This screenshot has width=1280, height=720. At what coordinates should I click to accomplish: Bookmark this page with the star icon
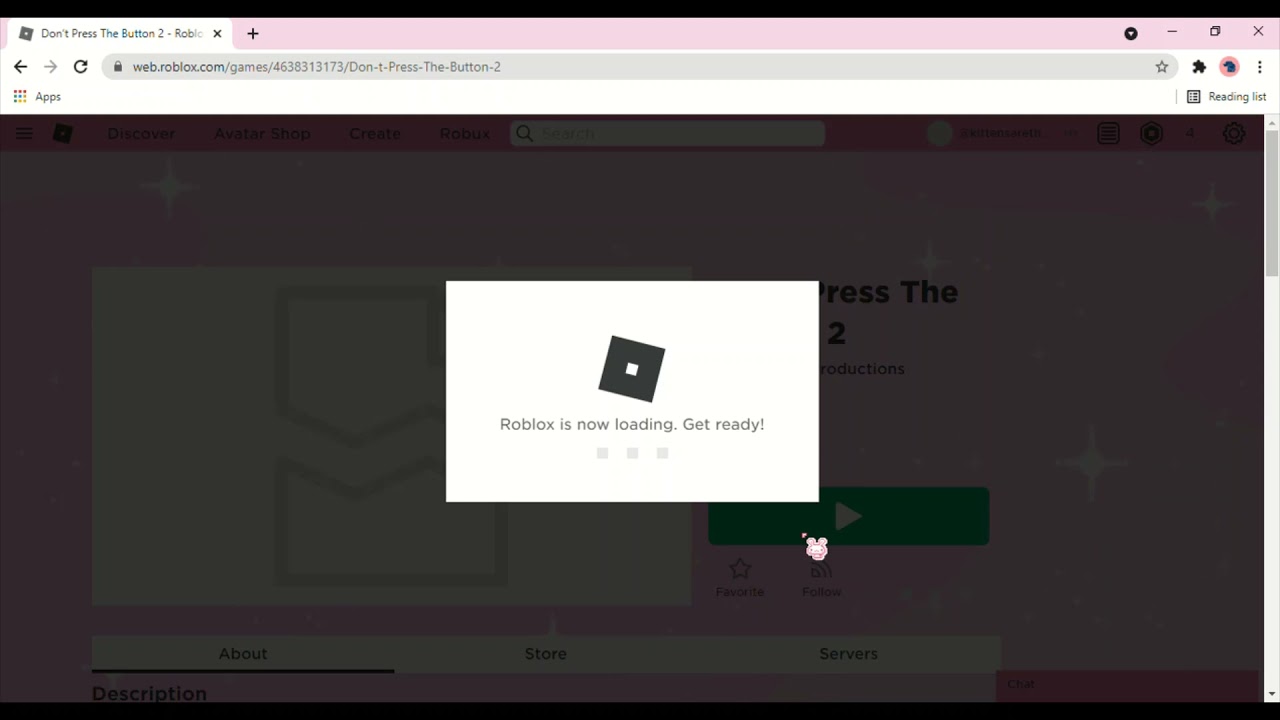tap(1161, 67)
